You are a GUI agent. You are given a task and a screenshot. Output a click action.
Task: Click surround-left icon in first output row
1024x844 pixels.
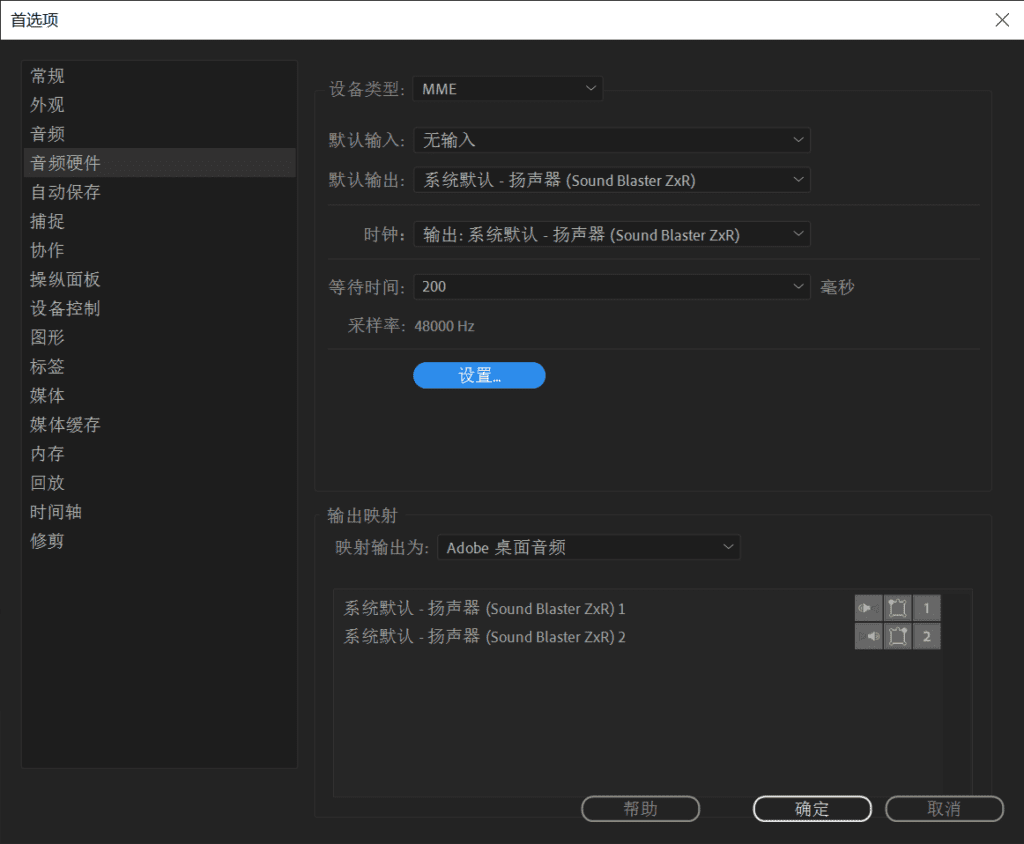[x=898, y=608]
